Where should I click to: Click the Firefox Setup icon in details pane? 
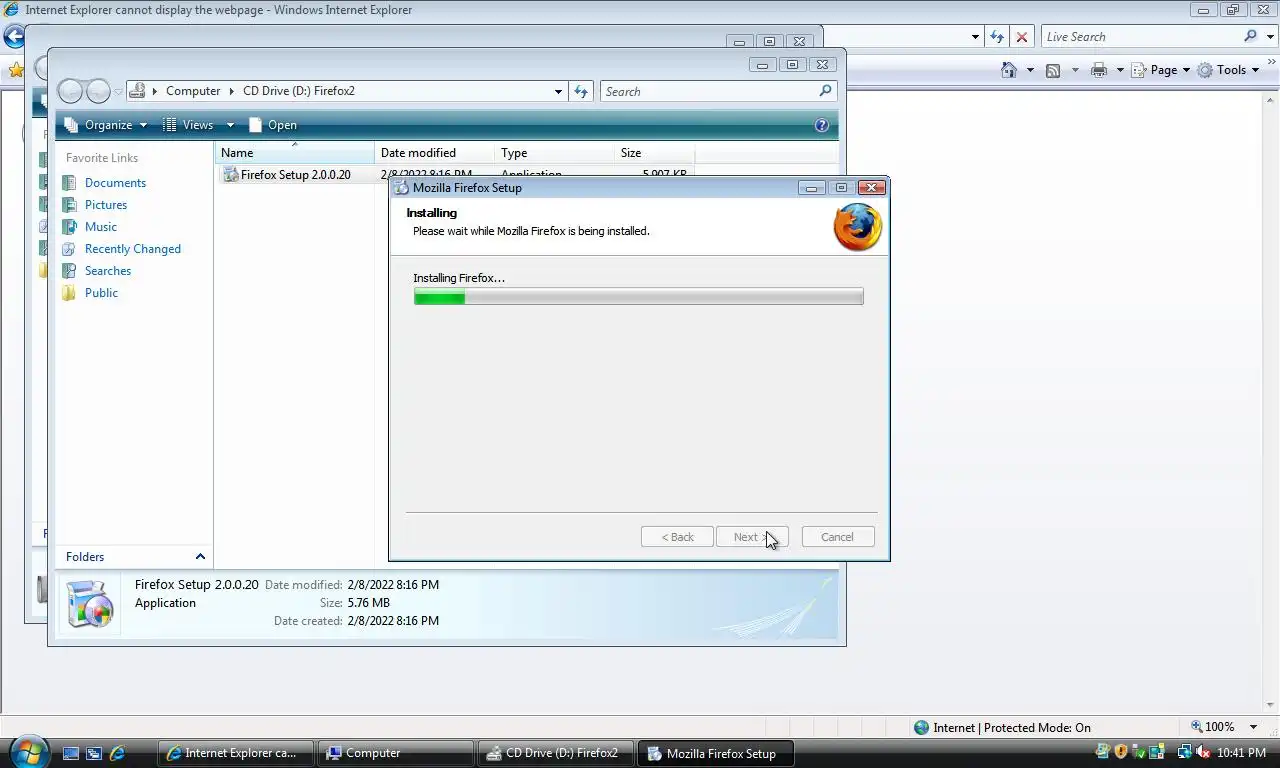(90, 603)
